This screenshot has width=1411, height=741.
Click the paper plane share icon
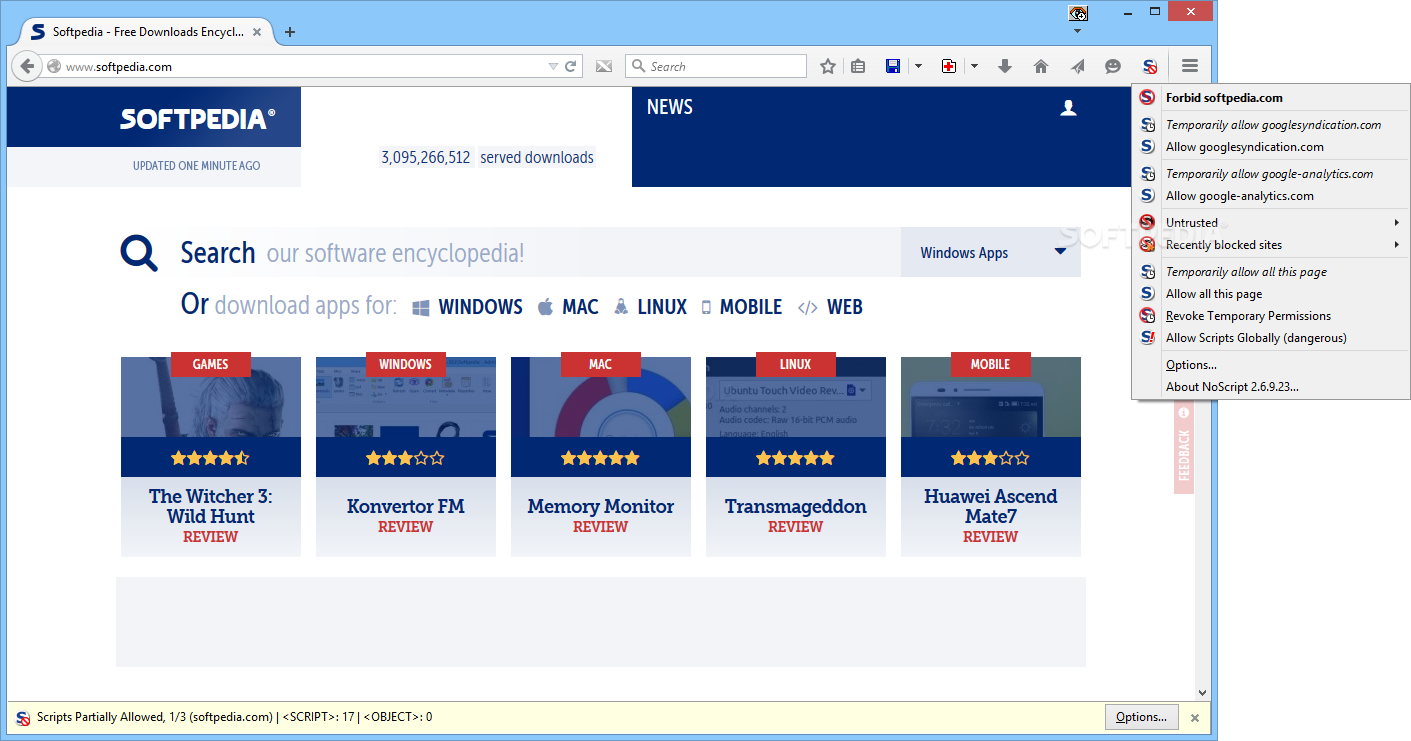(1077, 66)
